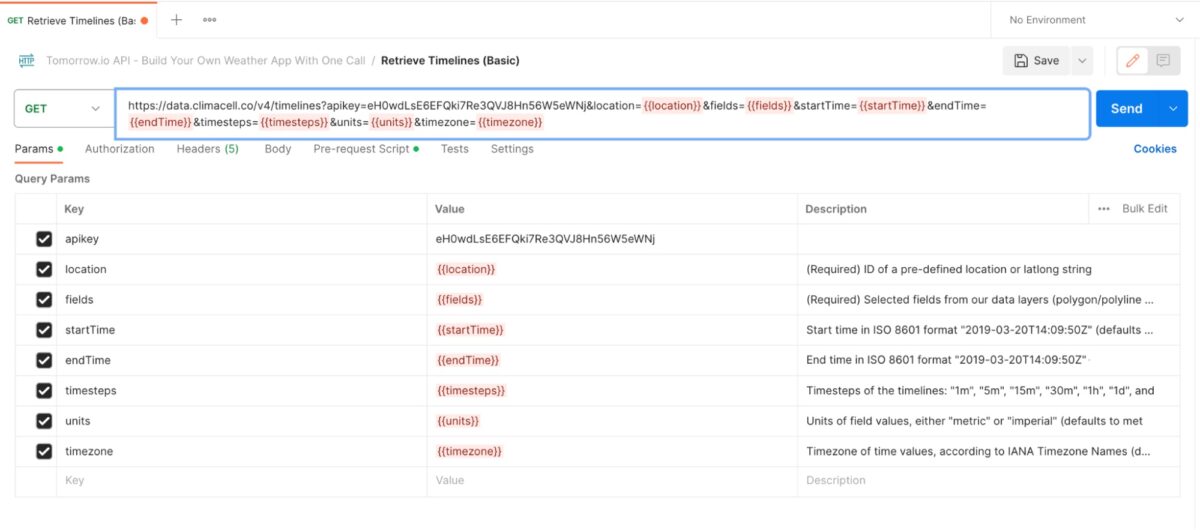Open a new tab with plus icon
Viewport: 1200px width, 530px height.
(x=177, y=20)
